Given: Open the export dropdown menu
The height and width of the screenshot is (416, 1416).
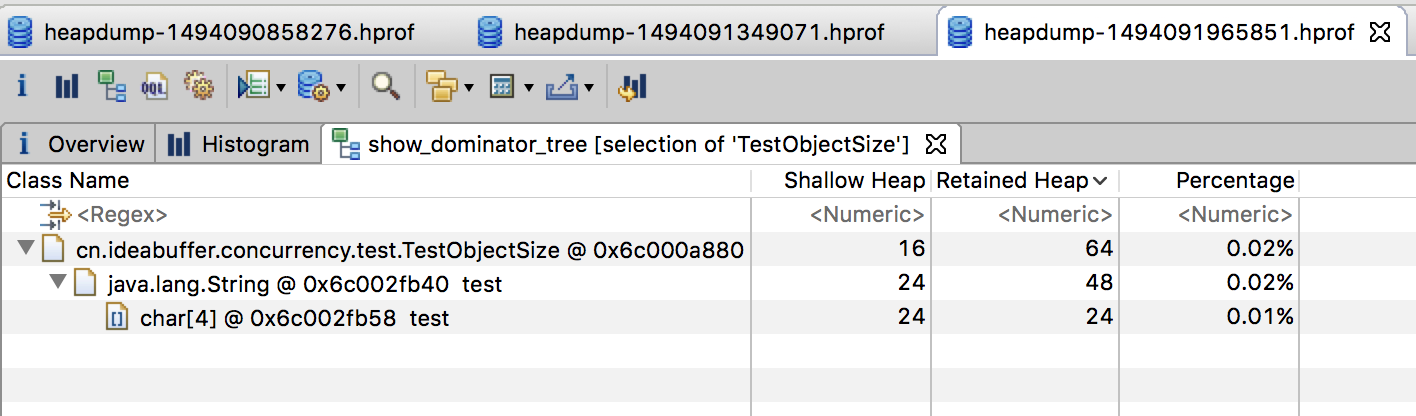Looking at the screenshot, I should point(588,88).
